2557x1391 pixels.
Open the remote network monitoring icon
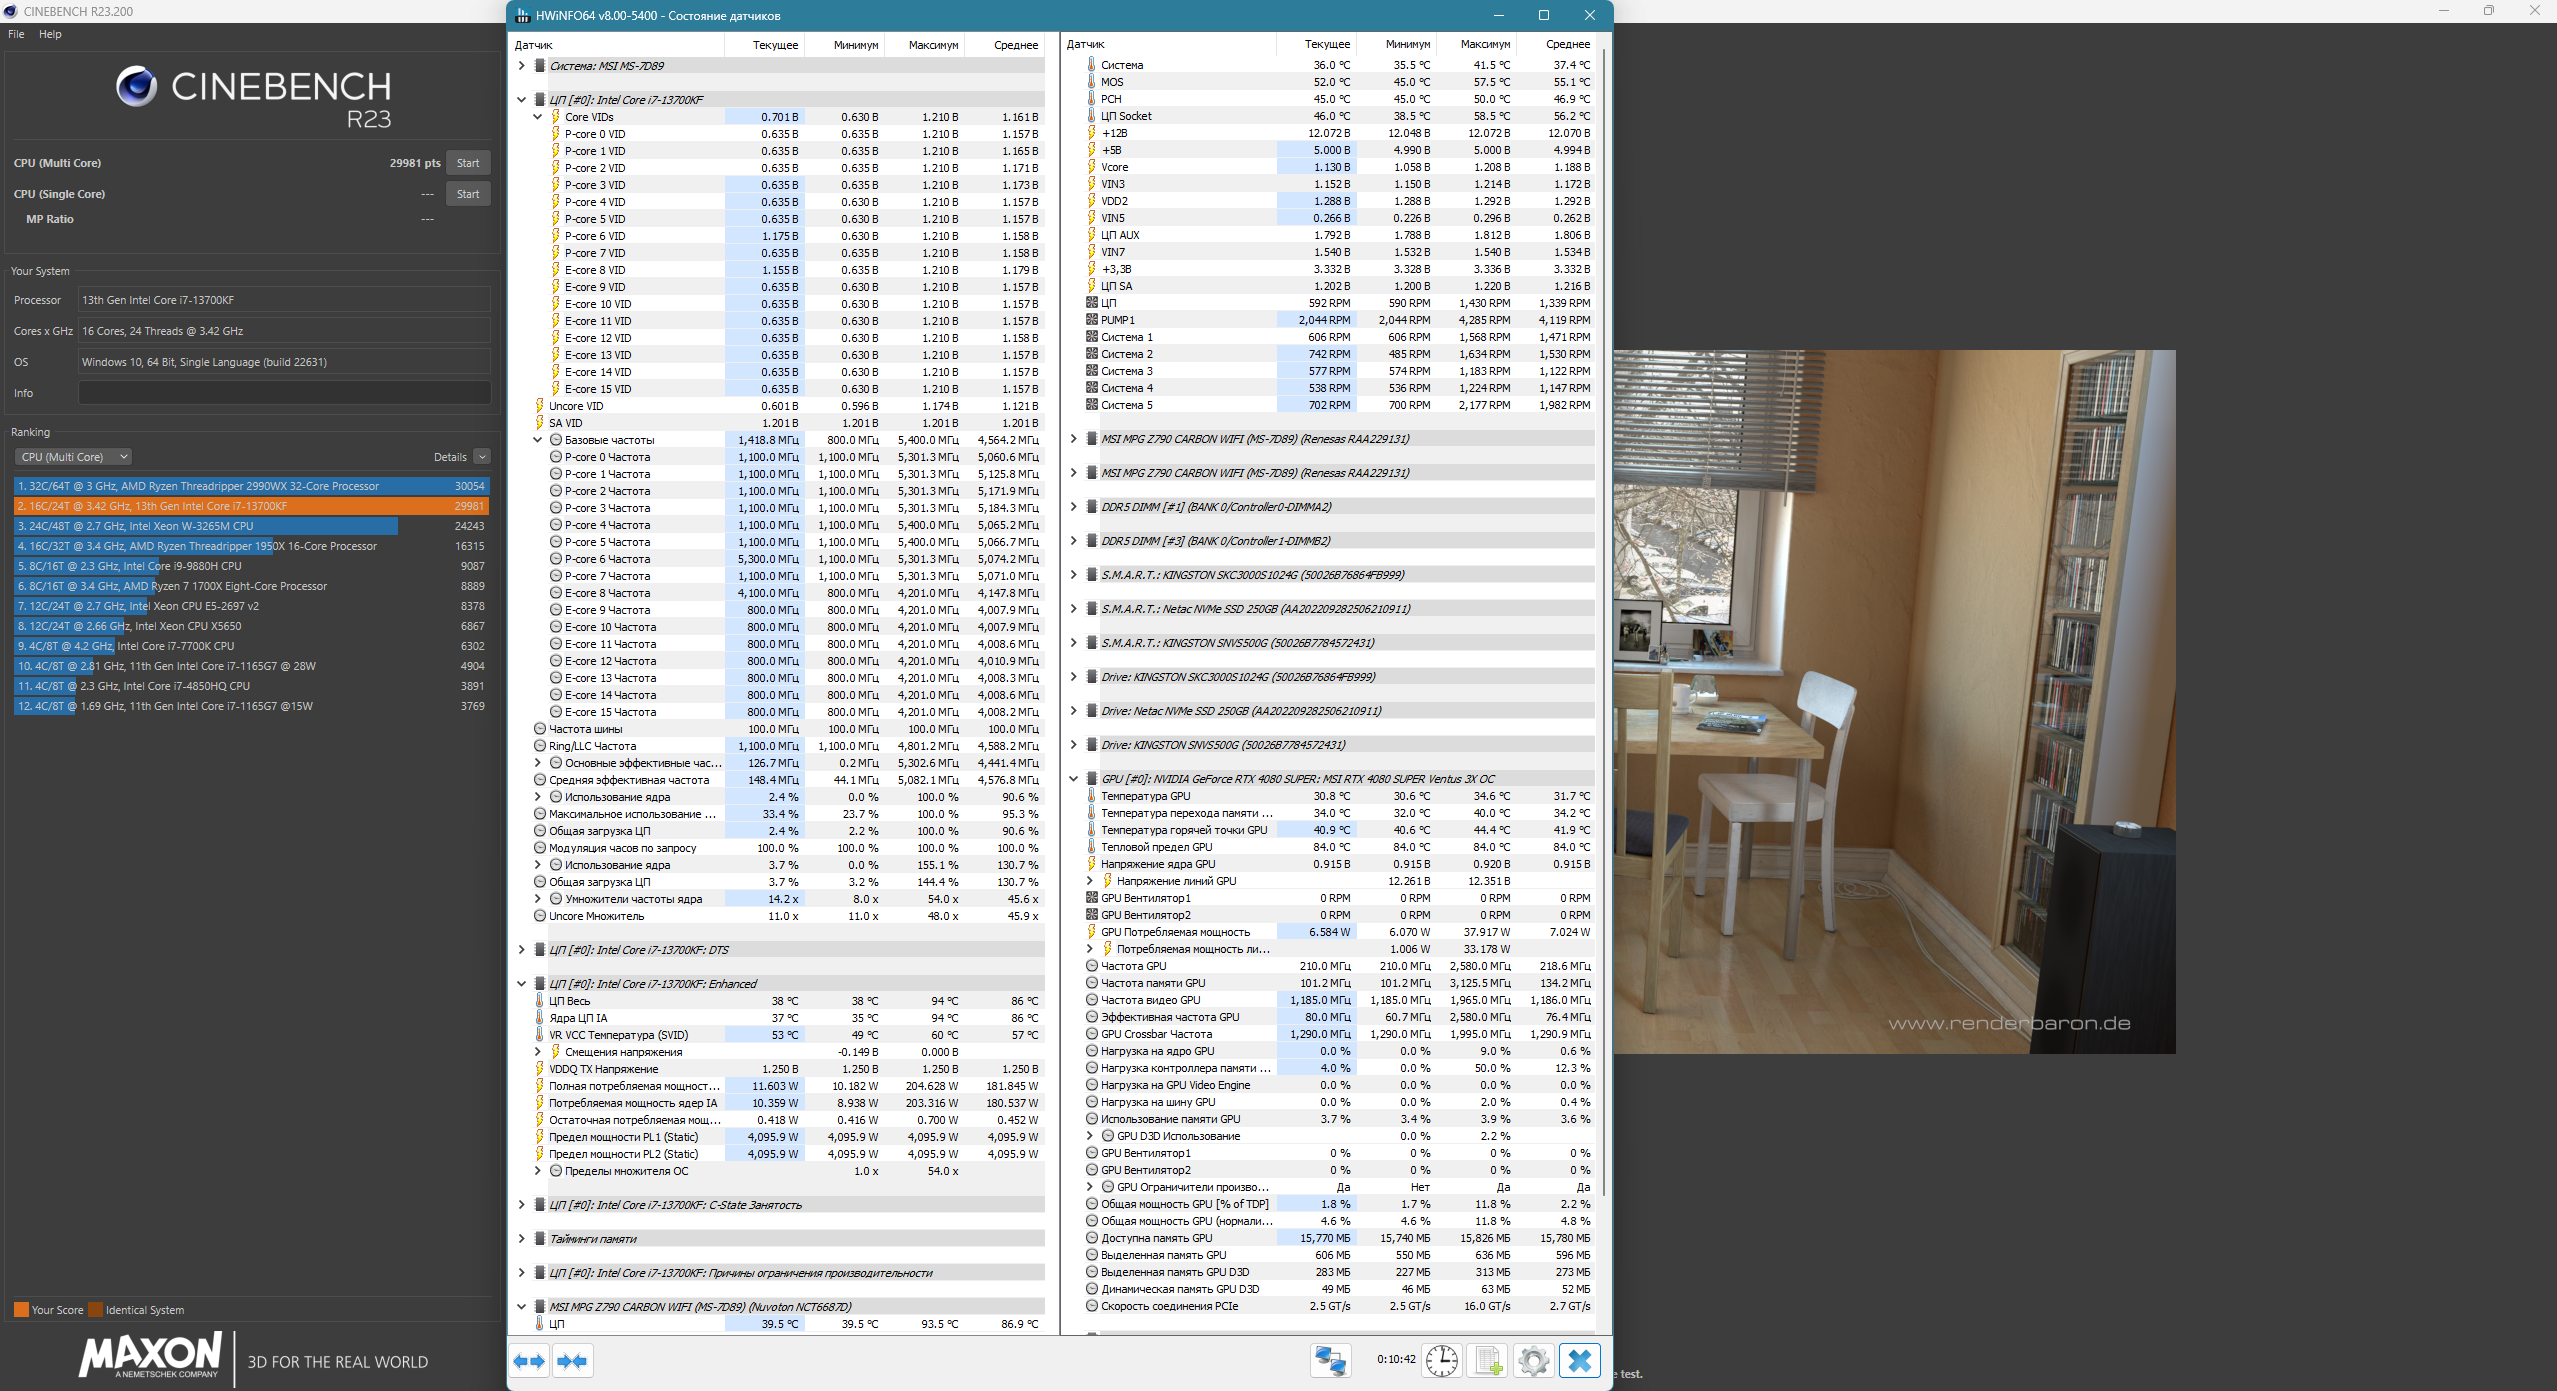click(x=1331, y=1361)
